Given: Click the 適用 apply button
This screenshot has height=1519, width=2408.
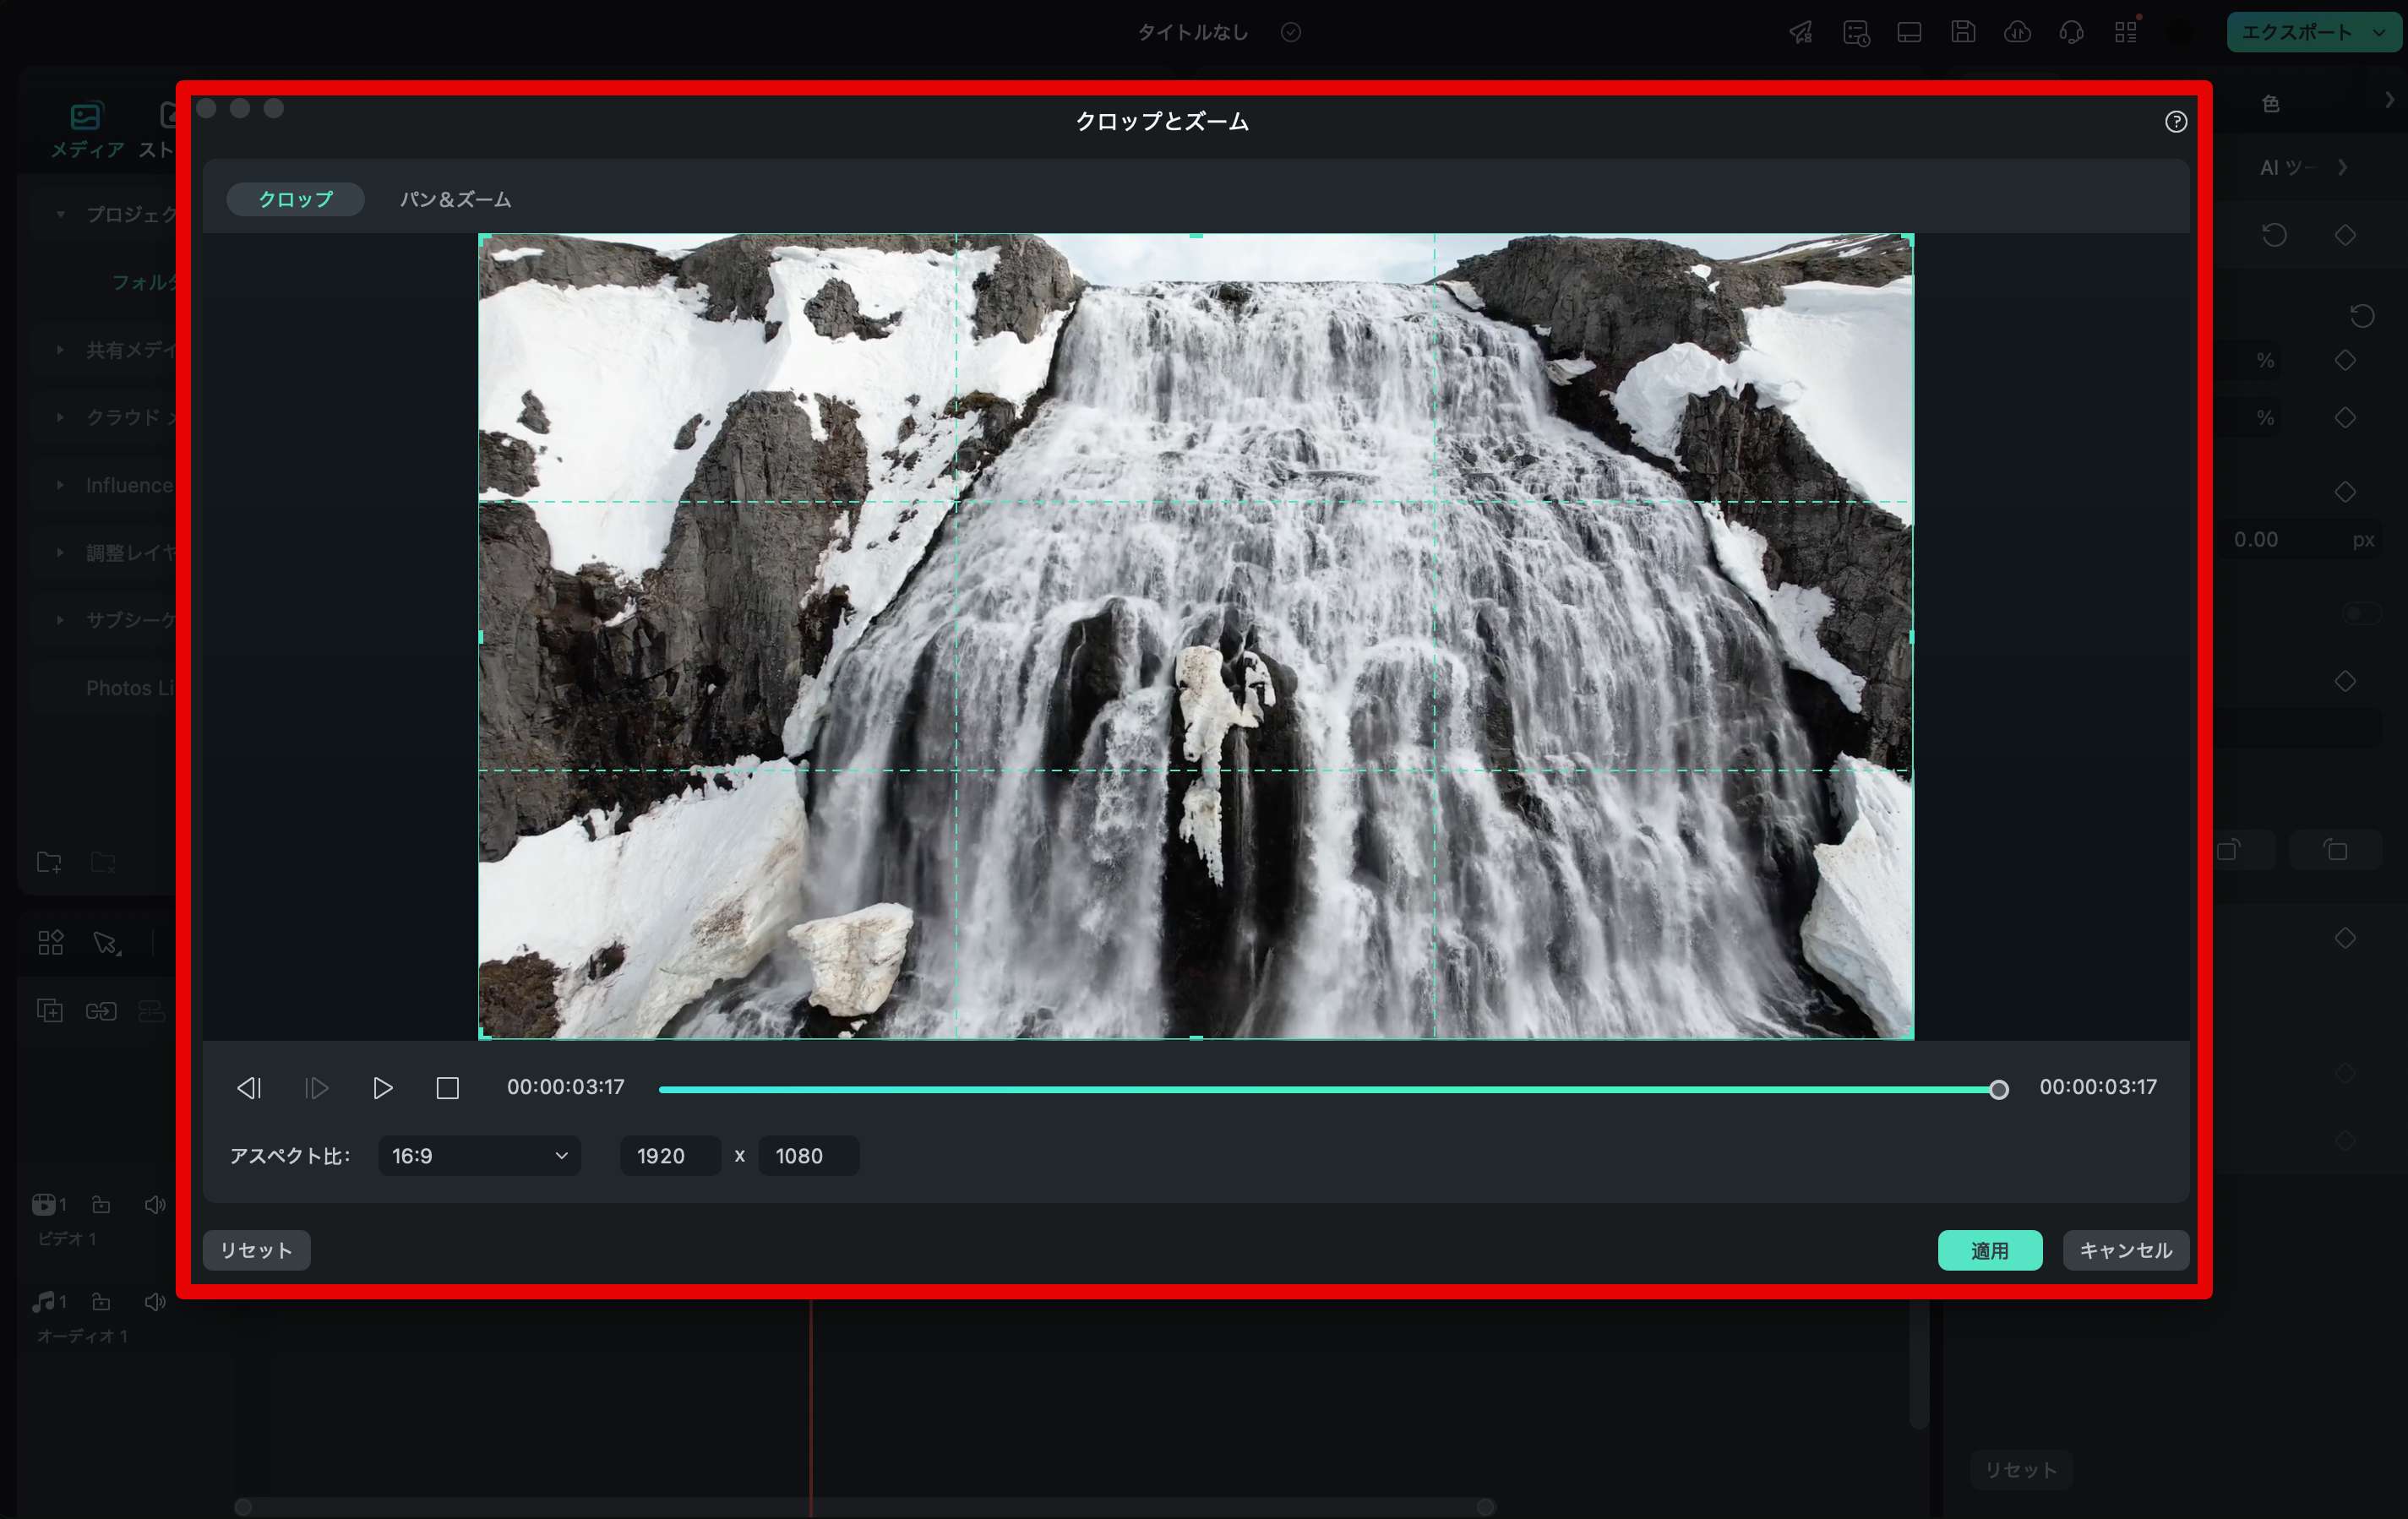Looking at the screenshot, I should coord(1989,1251).
